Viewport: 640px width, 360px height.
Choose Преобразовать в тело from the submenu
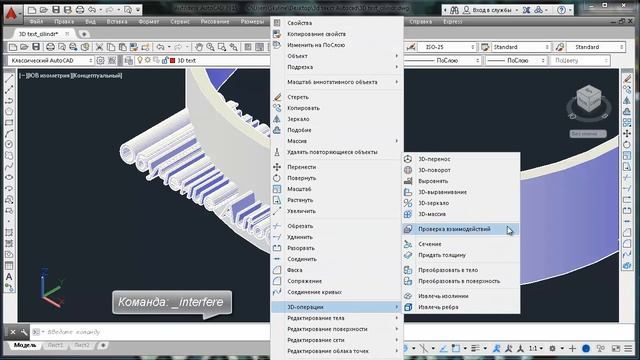click(x=461, y=270)
